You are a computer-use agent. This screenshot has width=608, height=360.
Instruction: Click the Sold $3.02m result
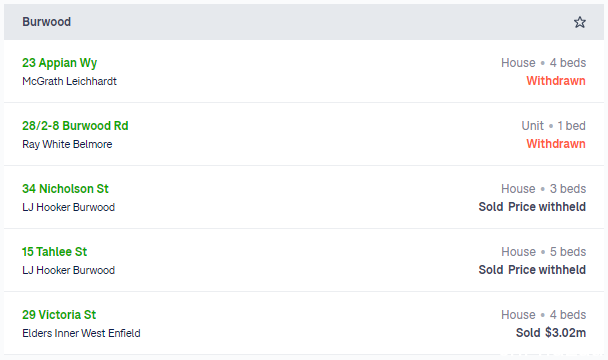point(551,332)
